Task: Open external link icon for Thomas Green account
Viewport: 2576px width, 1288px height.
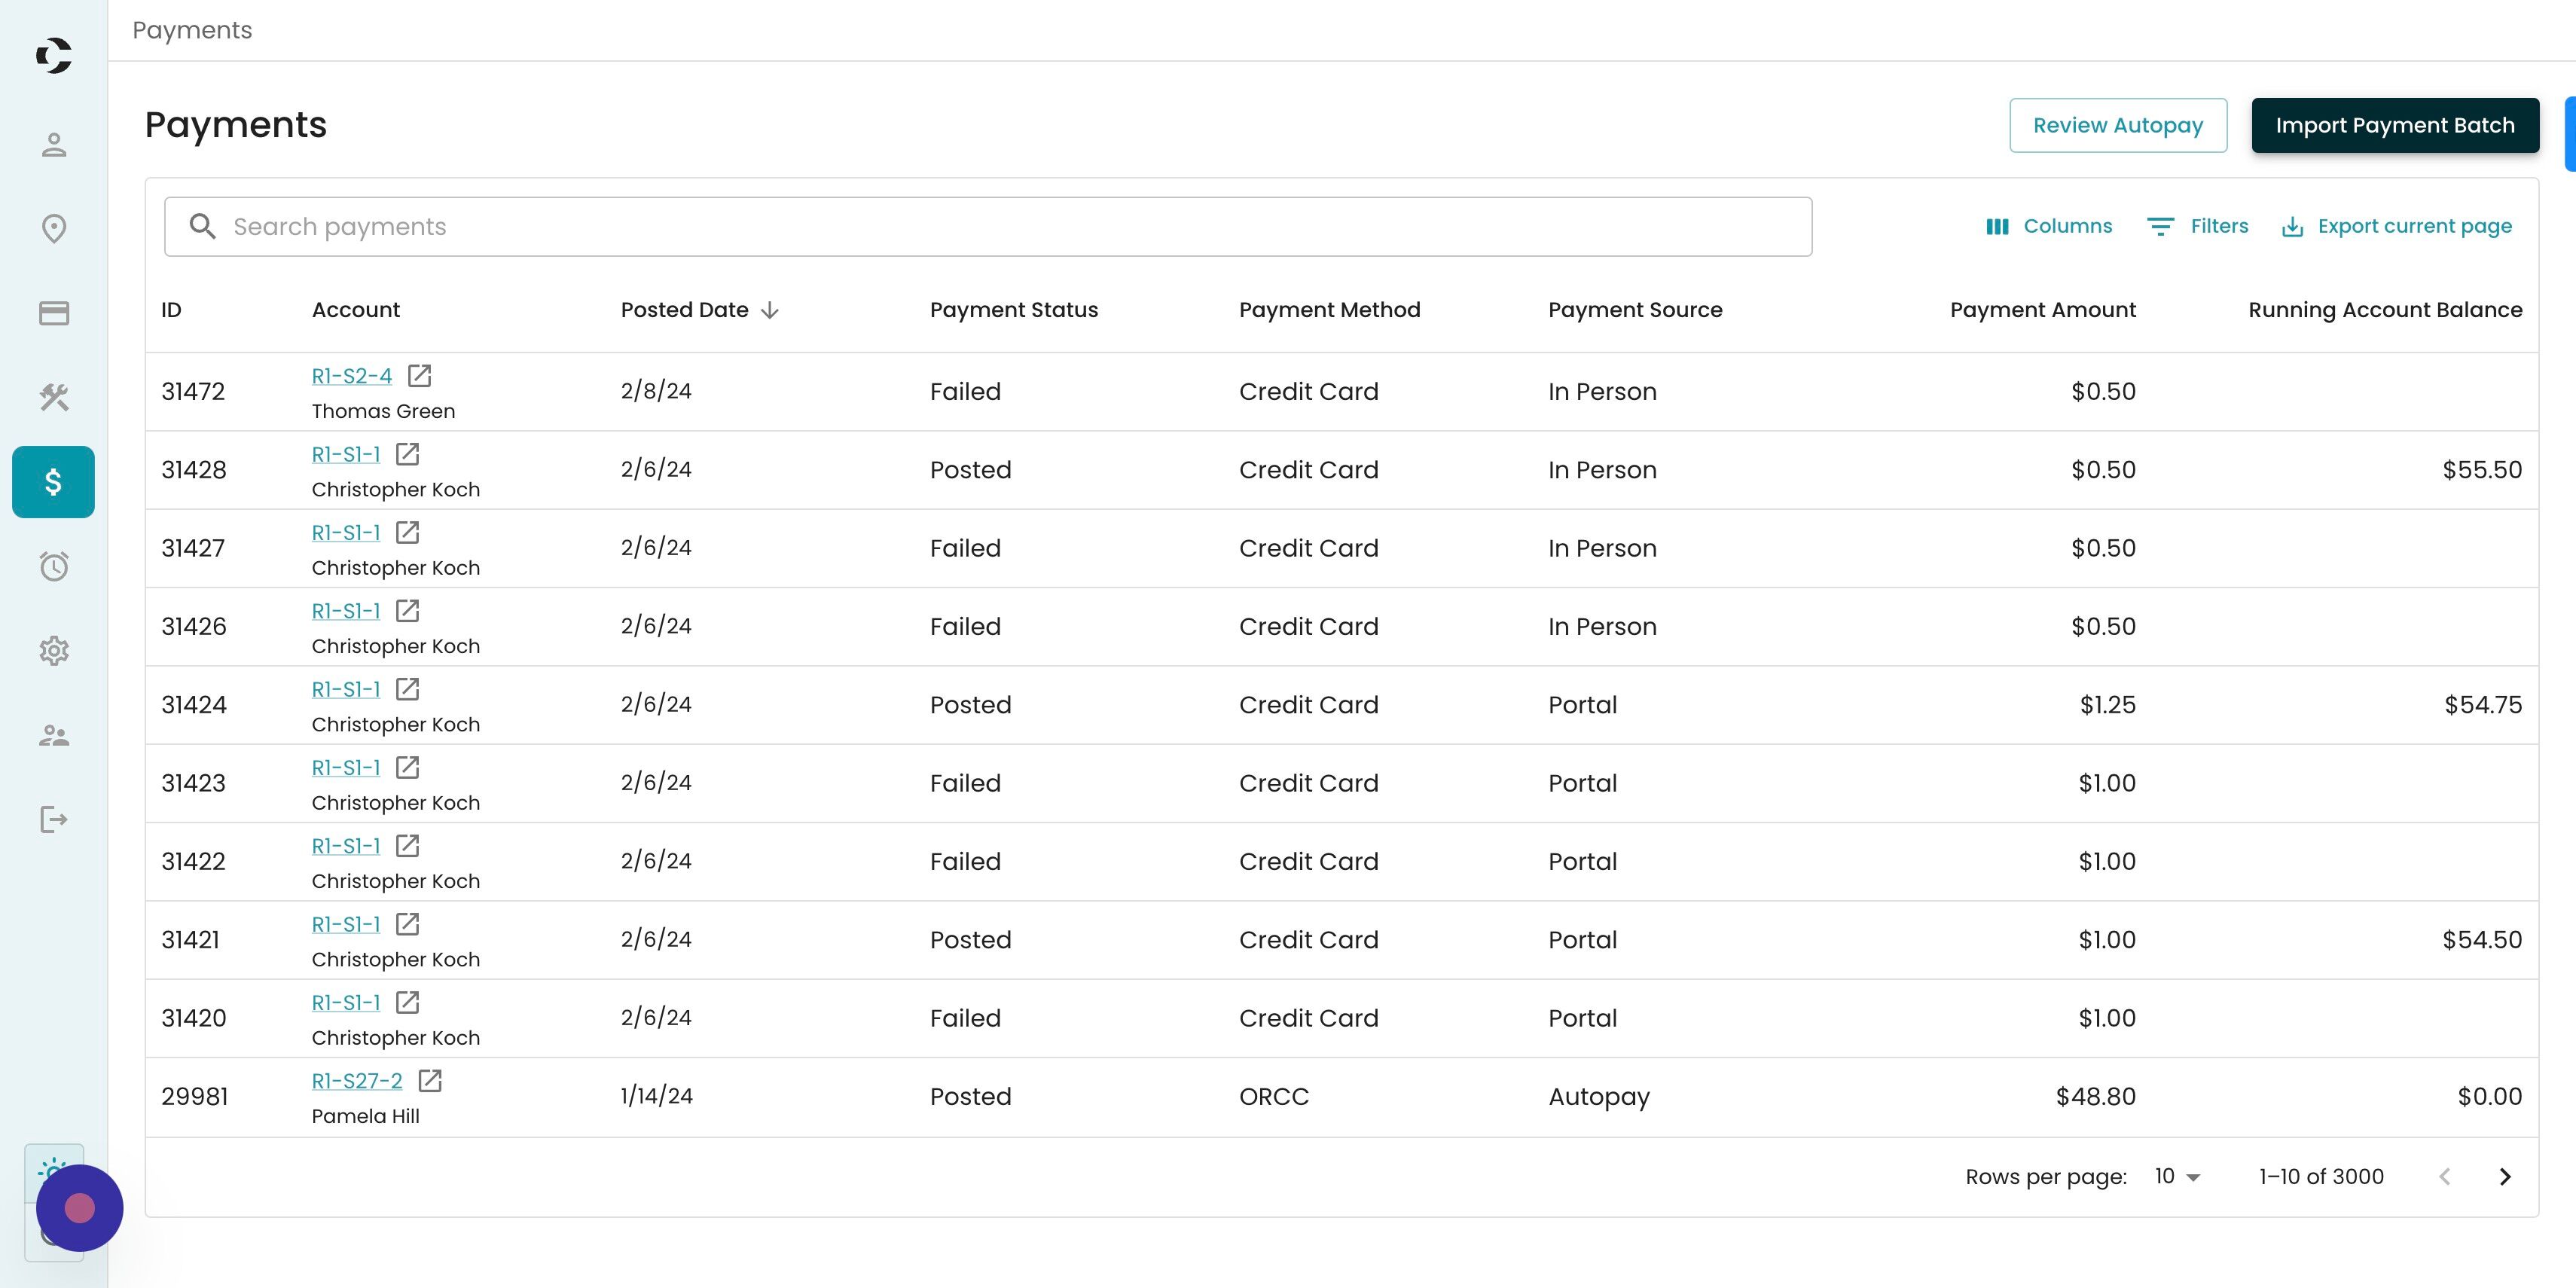Action: [x=419, y=376]
